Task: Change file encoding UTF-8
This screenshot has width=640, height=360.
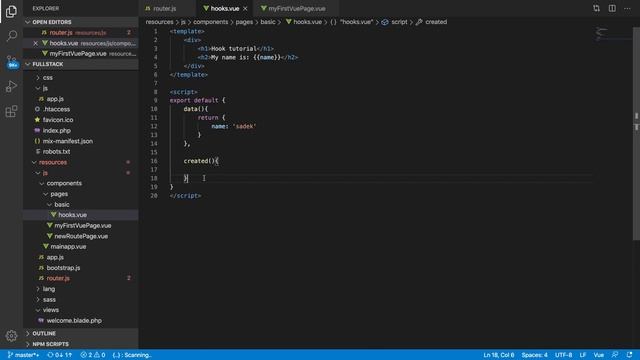Action: click(564, 355)
